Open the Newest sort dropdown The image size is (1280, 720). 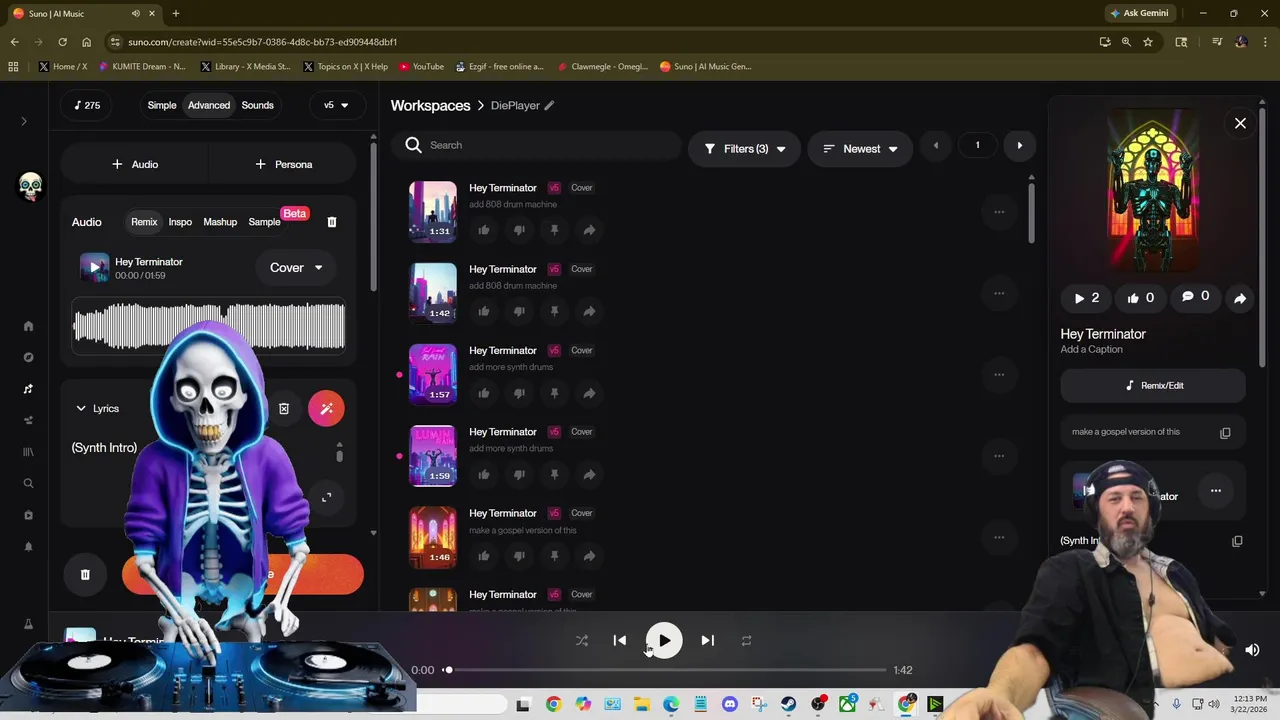click(860, 149)
